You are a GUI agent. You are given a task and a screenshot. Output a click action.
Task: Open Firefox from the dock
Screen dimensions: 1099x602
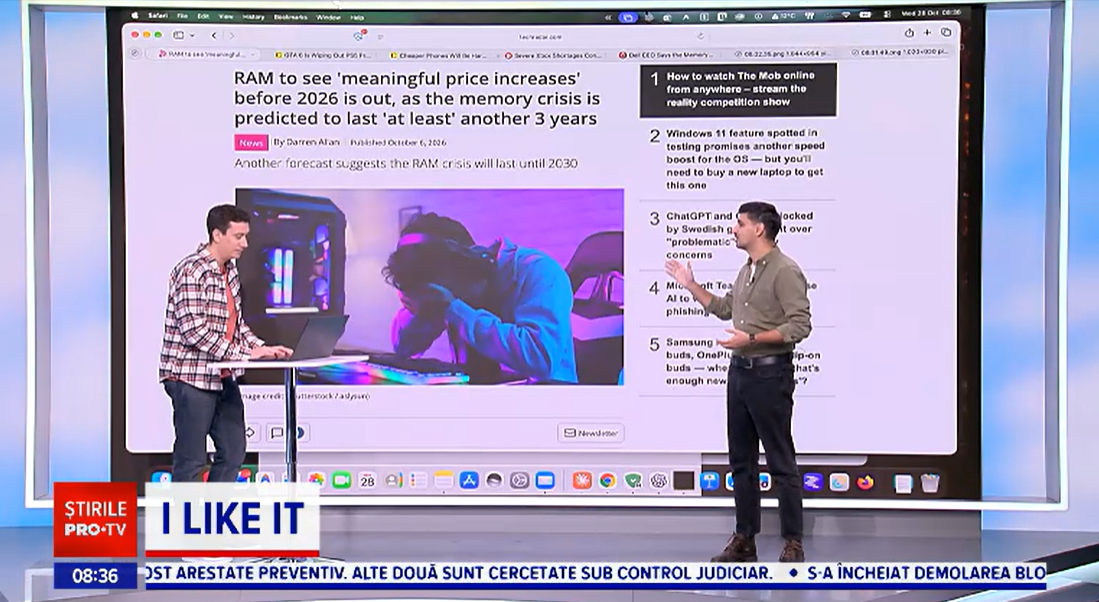866,482
